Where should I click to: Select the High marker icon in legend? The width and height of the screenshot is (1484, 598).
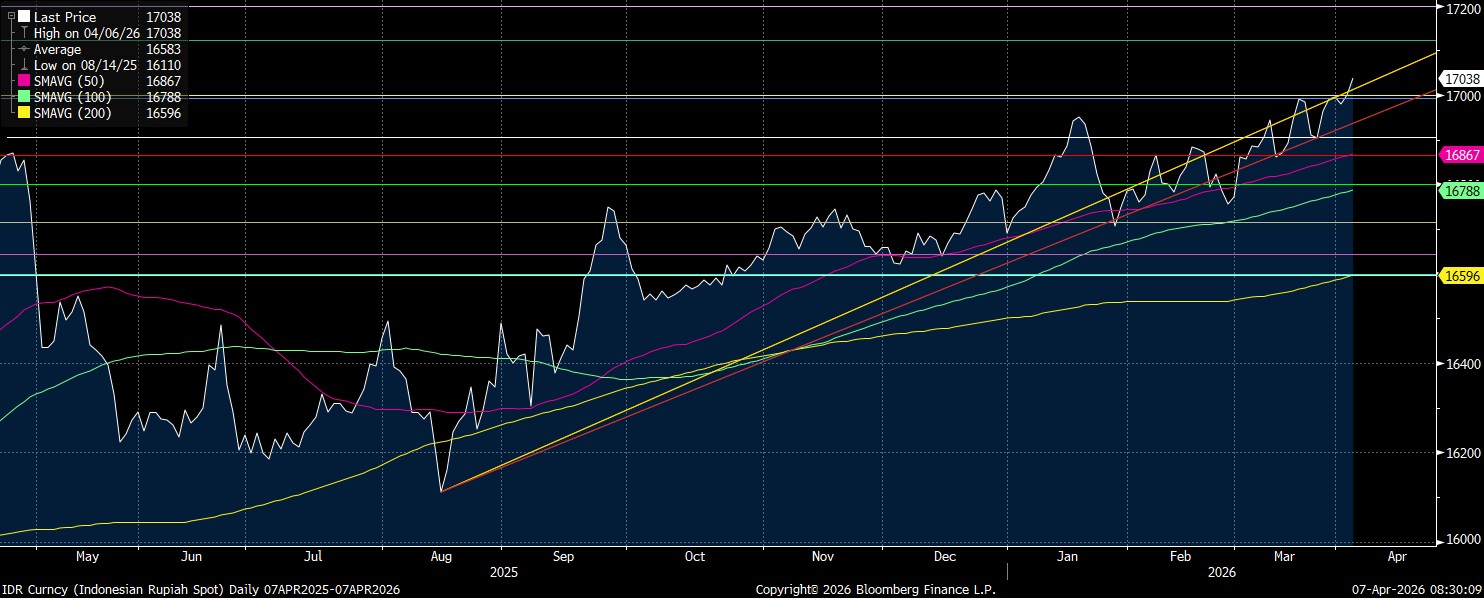[23, 33]
